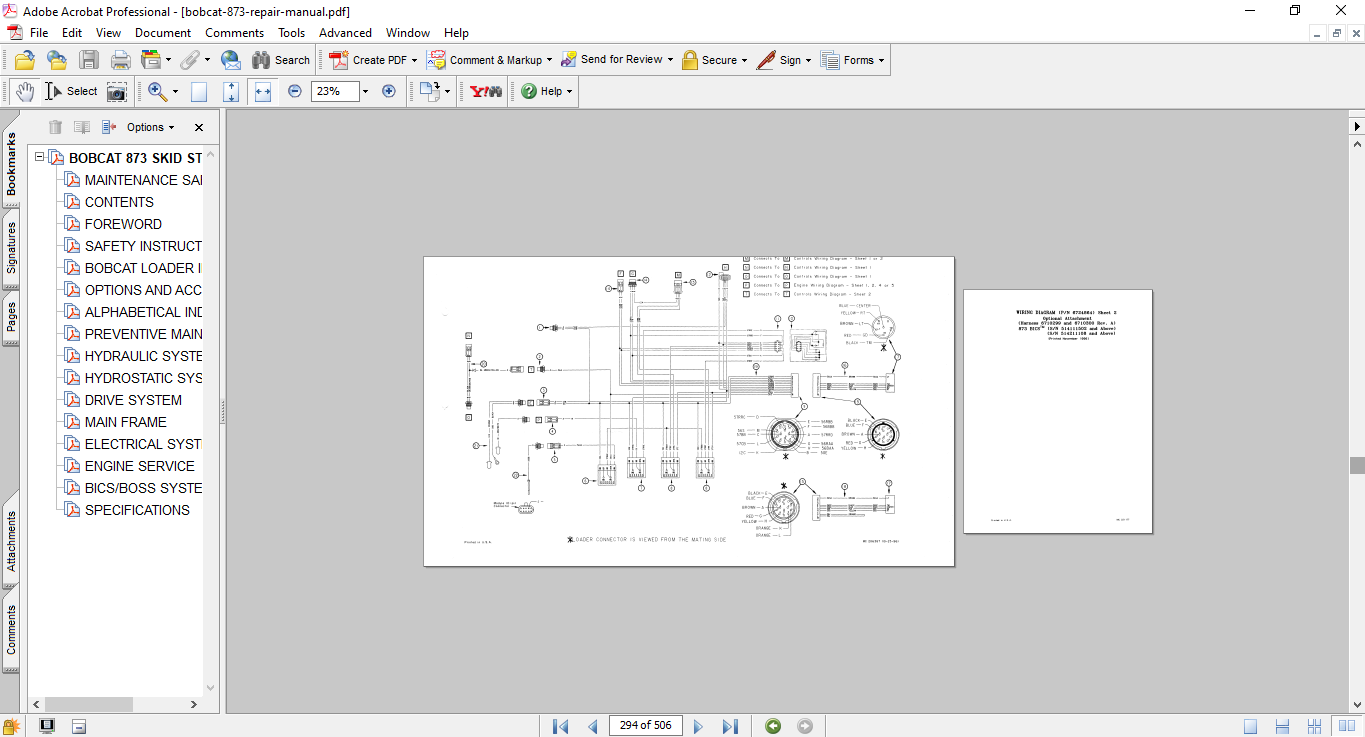Click the Open file folder icon
Viewport: 1365px width, 737px height.
point(25,60)
